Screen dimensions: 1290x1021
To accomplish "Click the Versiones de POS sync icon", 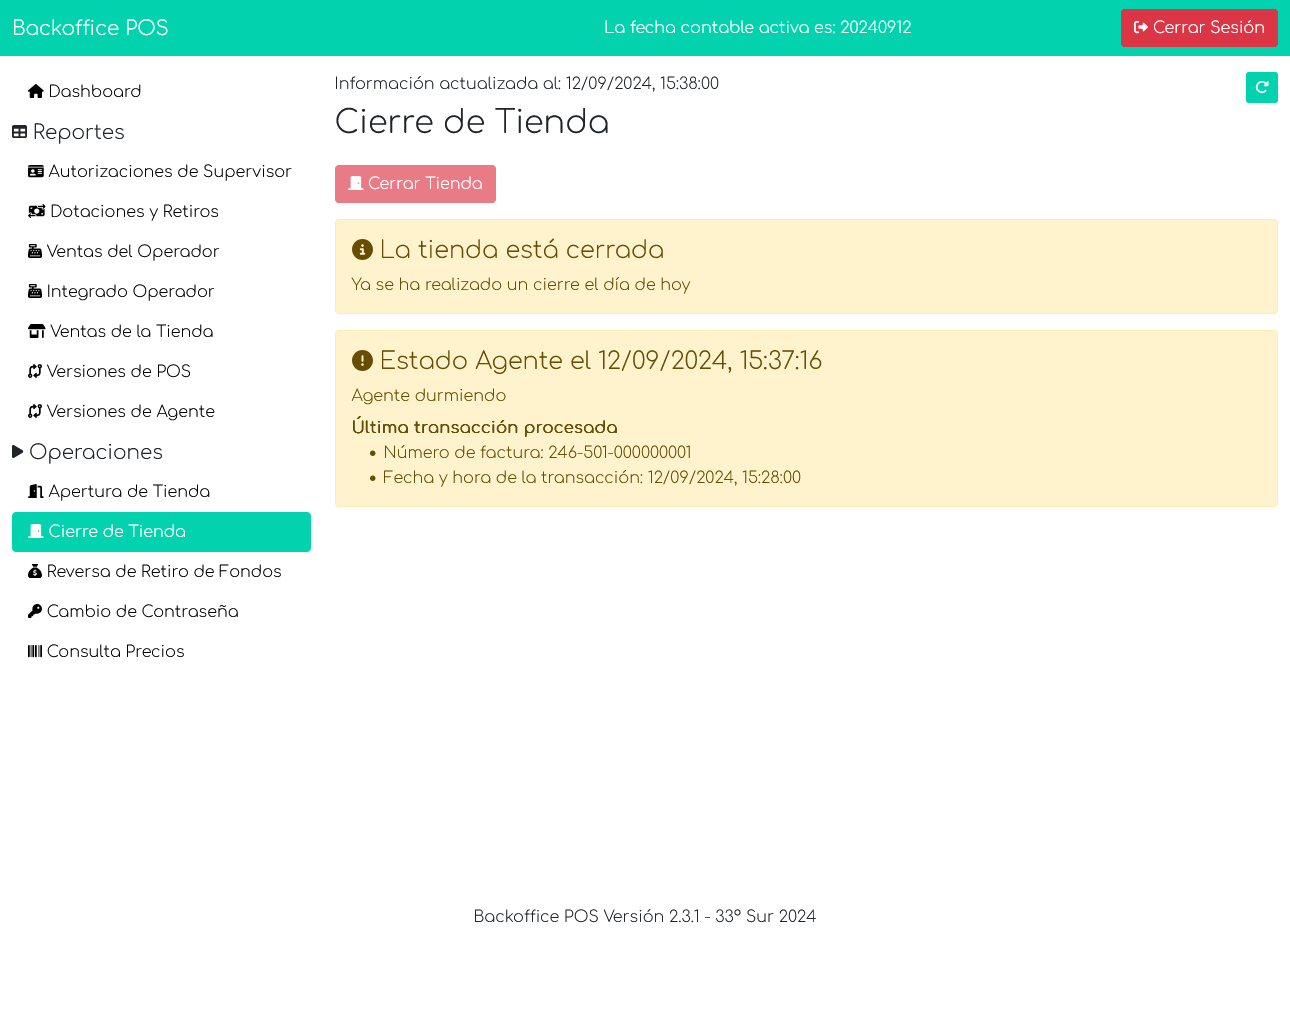I will point(35,371).
